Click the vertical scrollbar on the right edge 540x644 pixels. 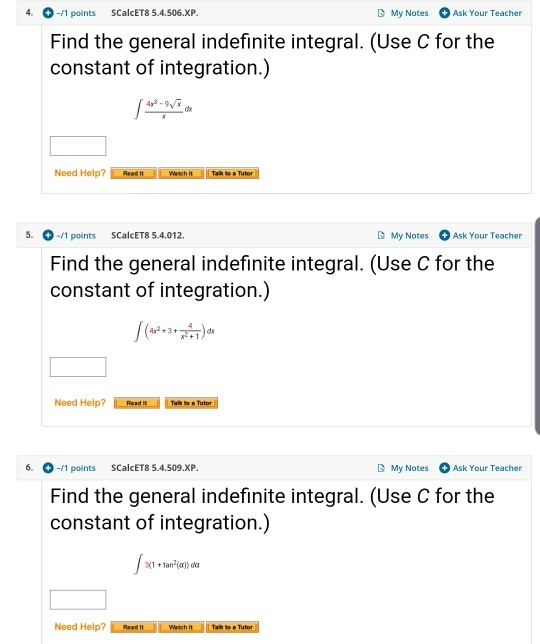[x=538, y=326]
